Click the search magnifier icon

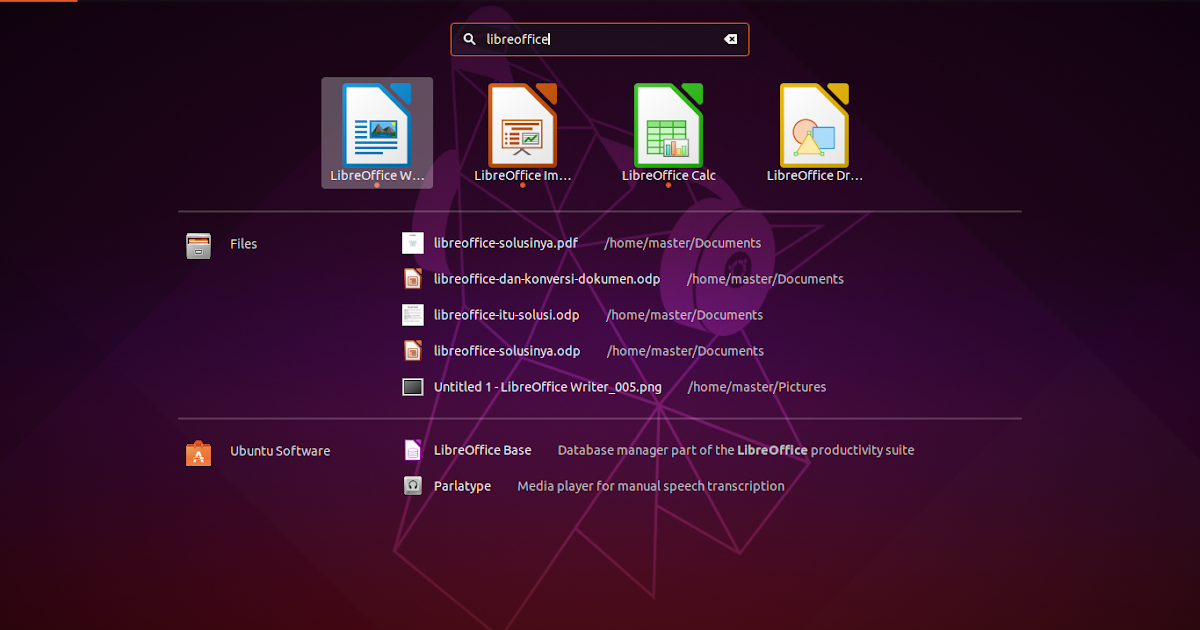pyautogui.click(x=469, y=39)
